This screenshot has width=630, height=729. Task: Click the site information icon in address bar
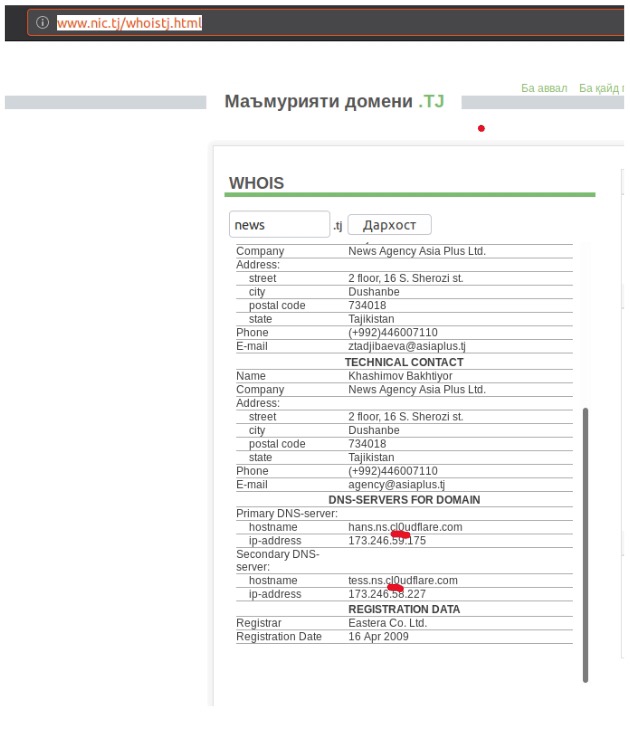43,22
